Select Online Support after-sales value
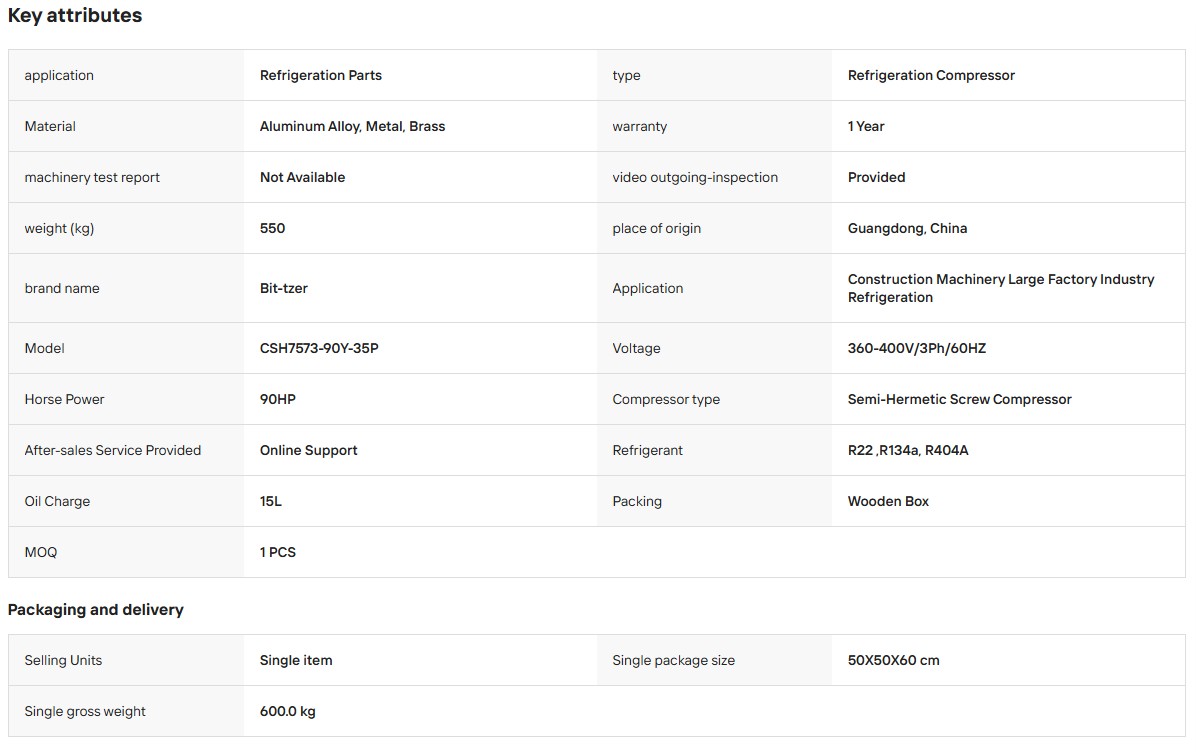This screenshot has width=1196, height=752. [308, 450]
